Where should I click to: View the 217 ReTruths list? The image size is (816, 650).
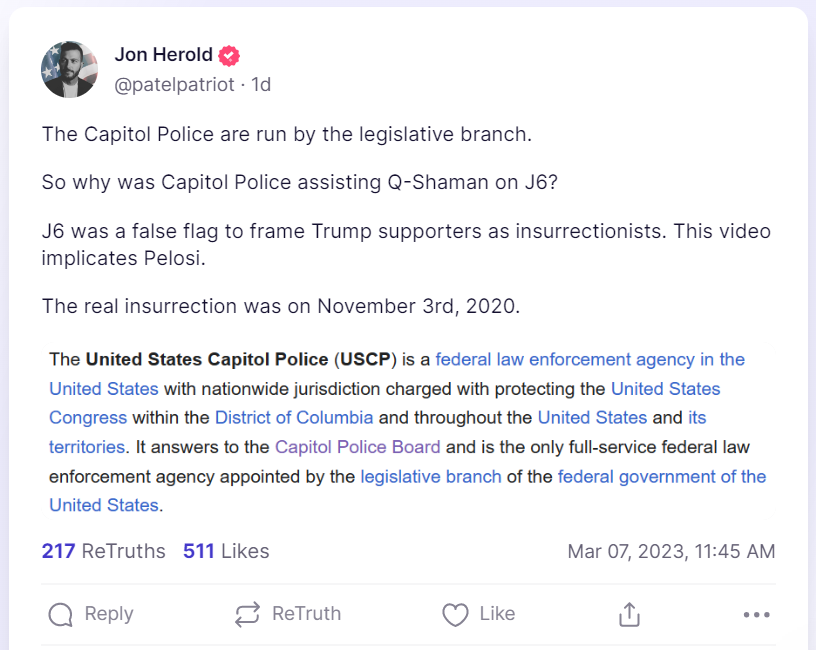pos(103,551)
